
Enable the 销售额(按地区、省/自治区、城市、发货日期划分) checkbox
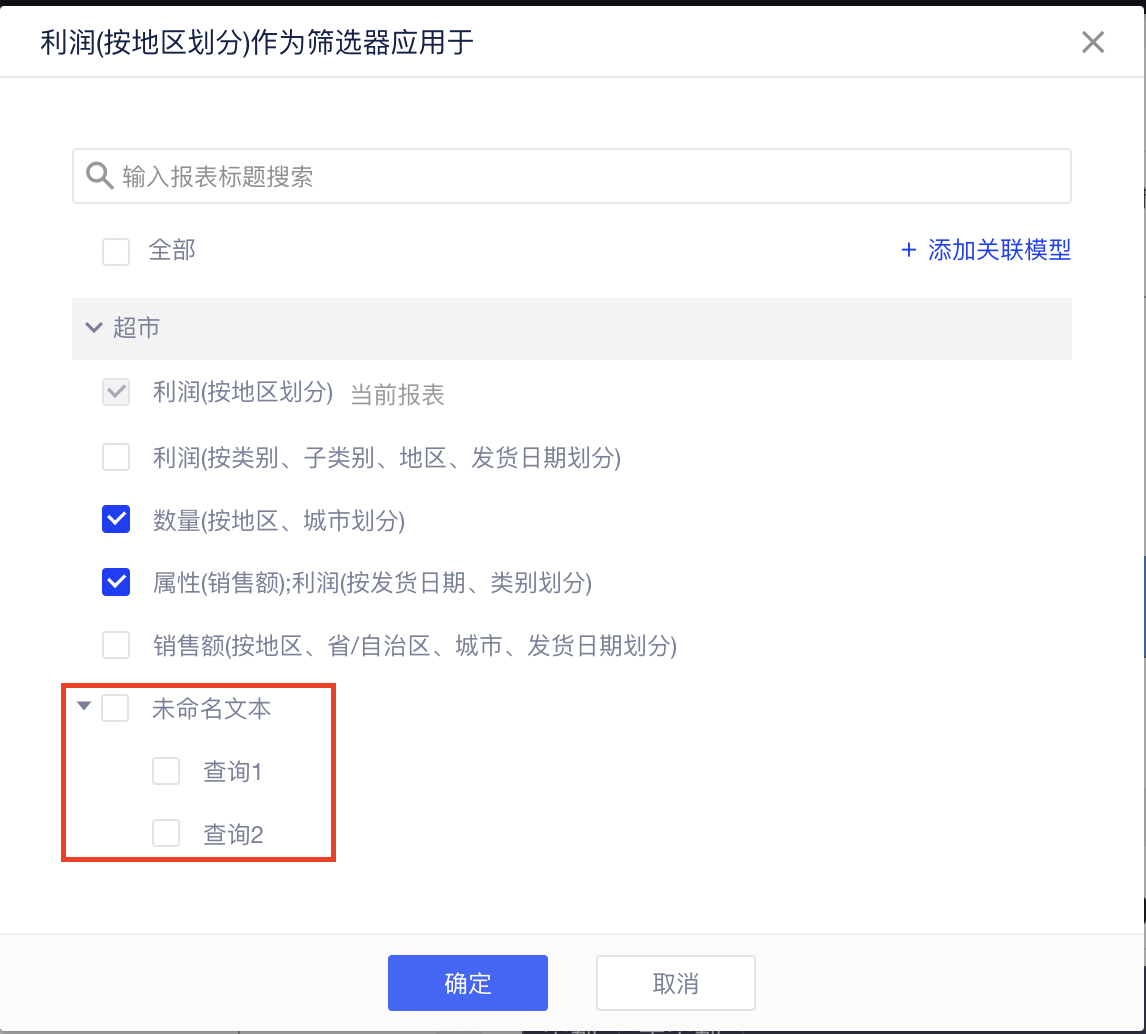(x=116, y=646)
